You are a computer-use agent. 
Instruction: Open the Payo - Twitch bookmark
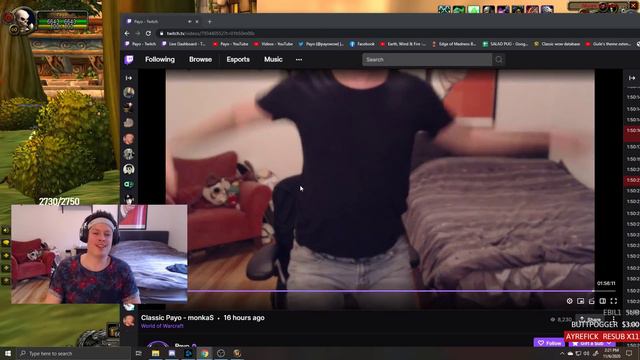coord(140,44)
